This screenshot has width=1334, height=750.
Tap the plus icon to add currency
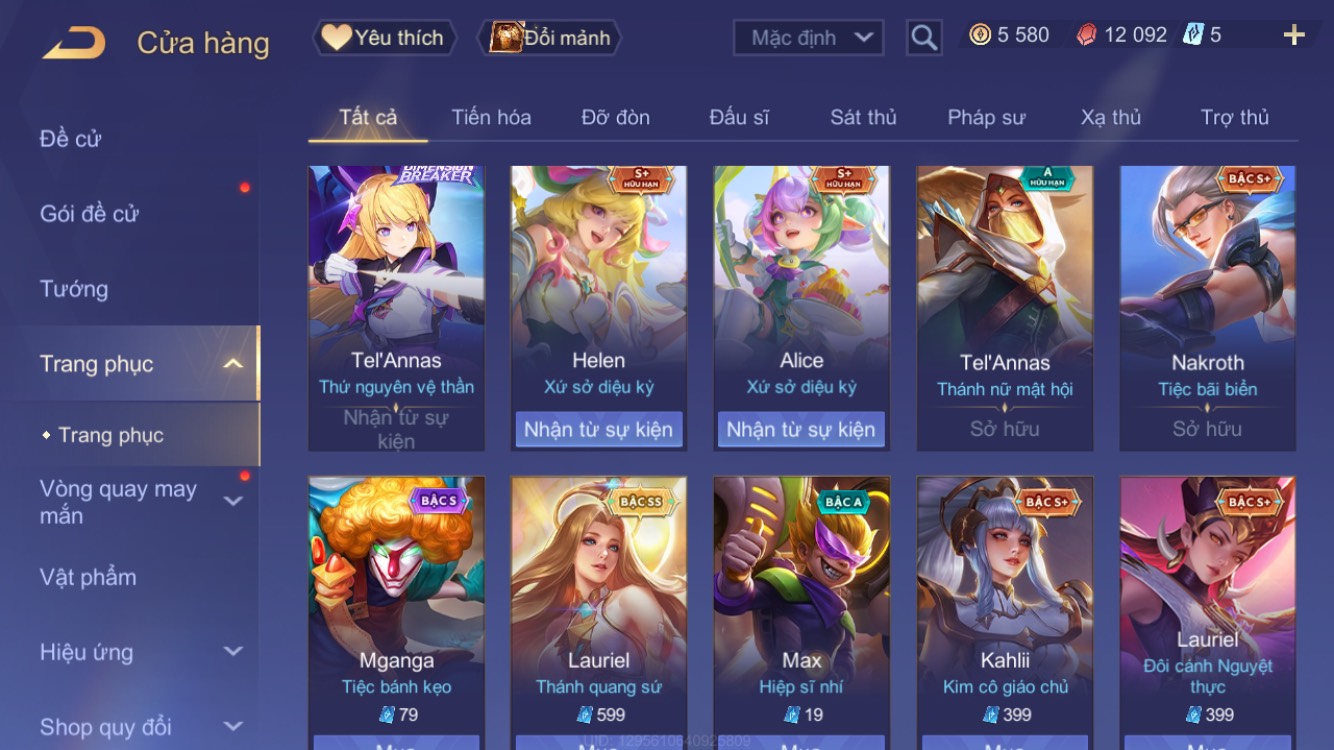[1294, 36]
